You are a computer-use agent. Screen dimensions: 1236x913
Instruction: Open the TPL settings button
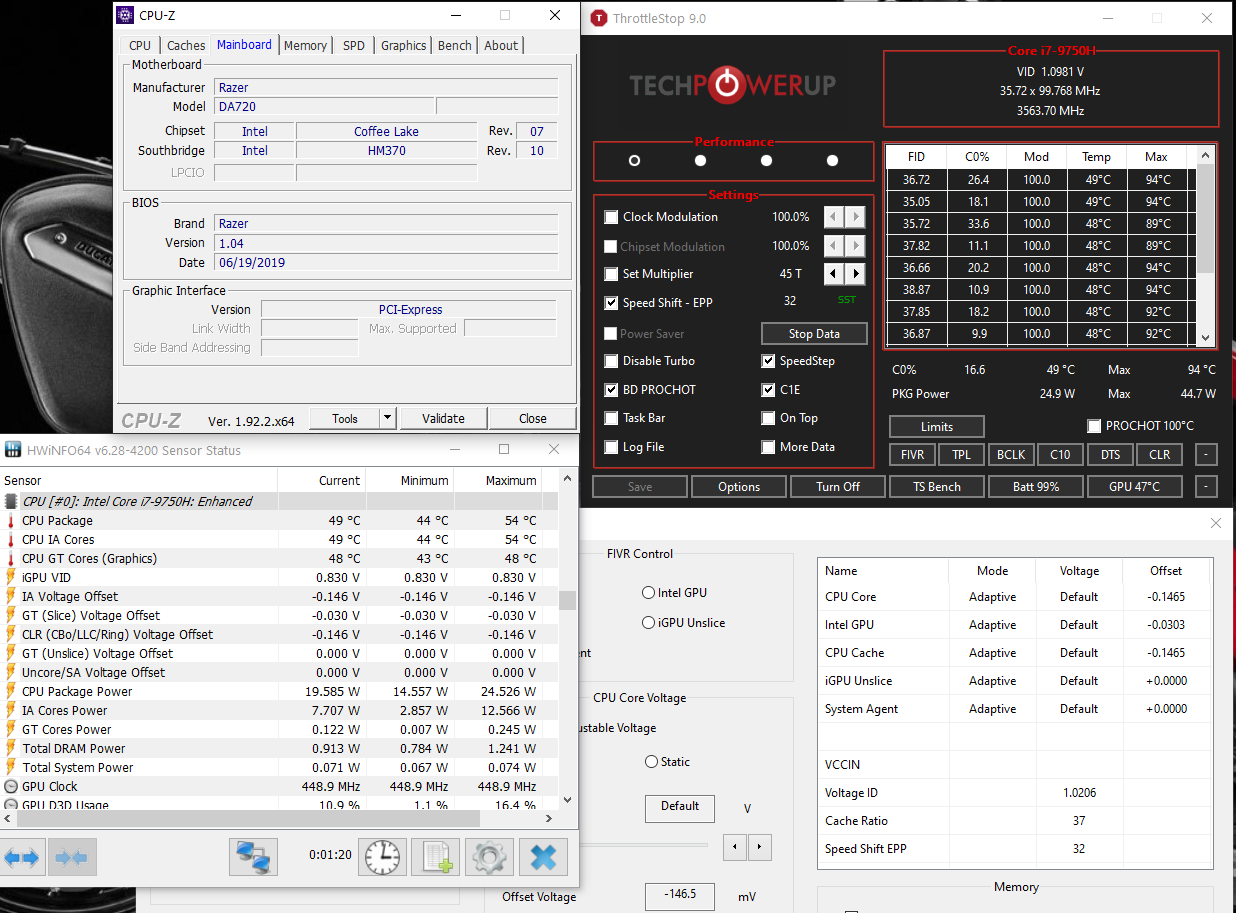(x=961, y=455)
